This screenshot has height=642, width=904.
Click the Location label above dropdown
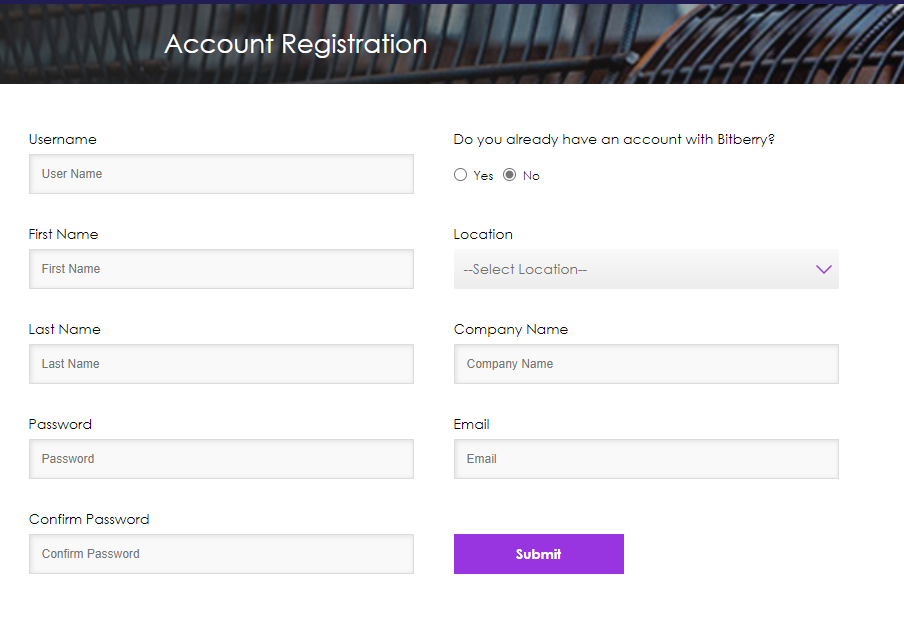coord(483,235)
